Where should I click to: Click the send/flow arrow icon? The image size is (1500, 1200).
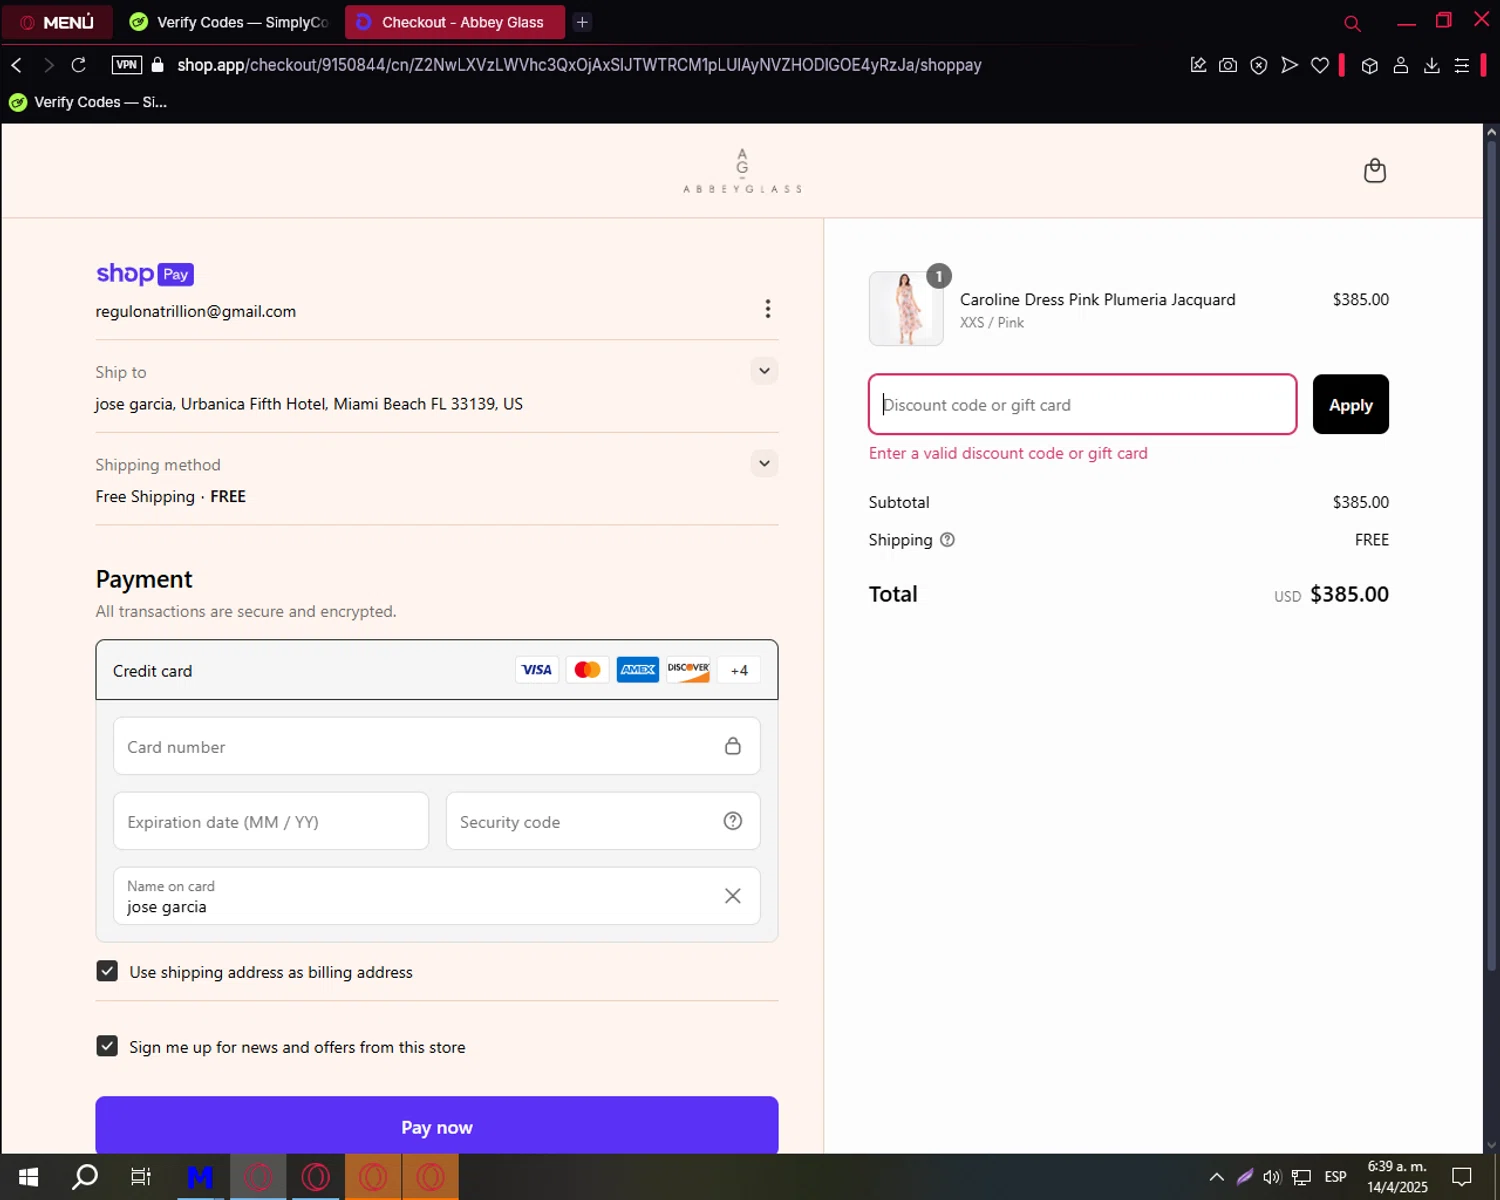click(1290, 65)
